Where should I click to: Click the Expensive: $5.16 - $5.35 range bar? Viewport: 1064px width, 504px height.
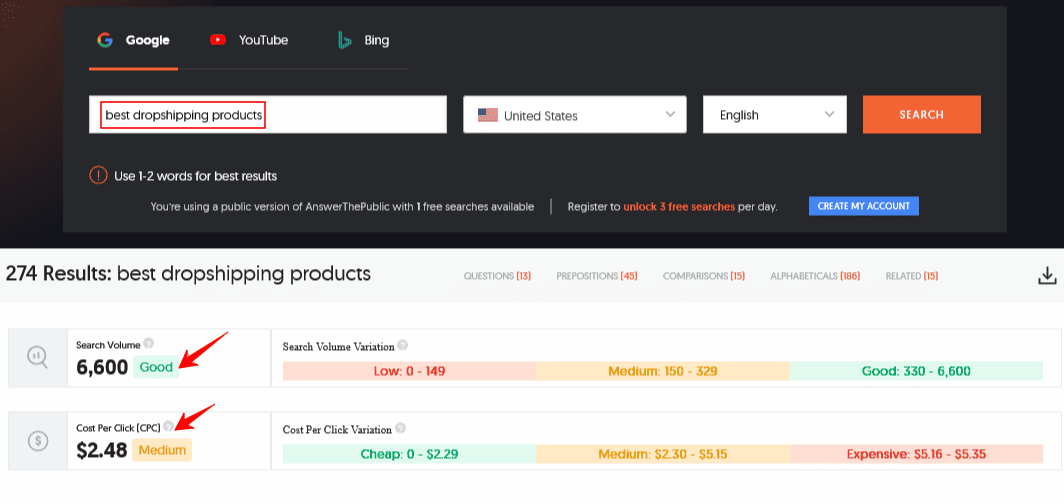tap(916, 454)
